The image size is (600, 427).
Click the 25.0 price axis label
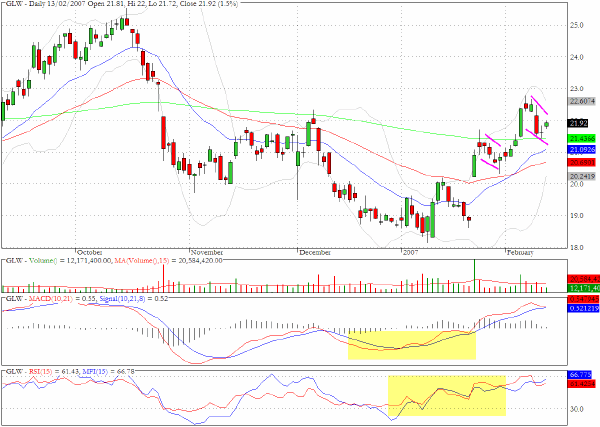576,25
